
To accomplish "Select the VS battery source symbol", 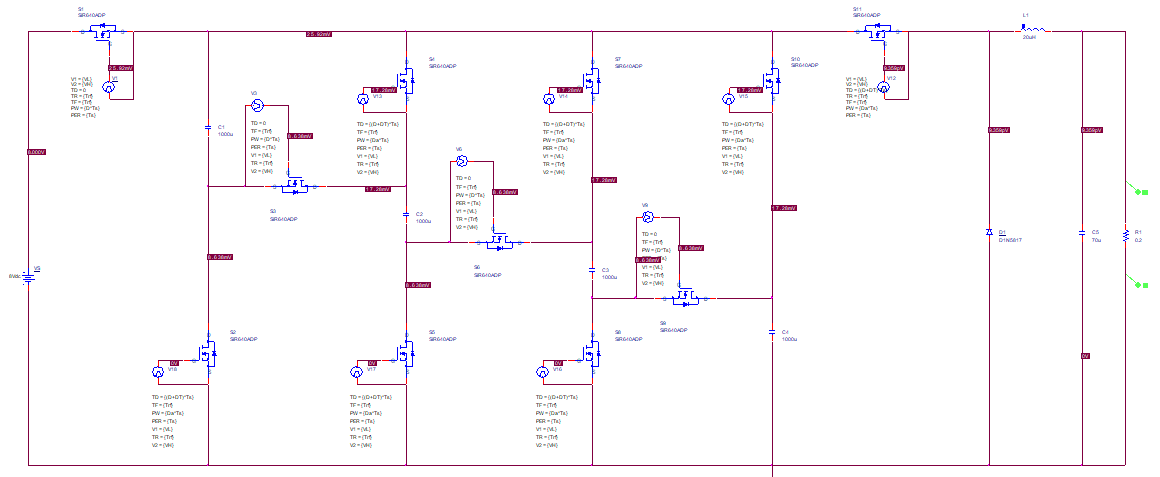I will pos(29,277).
